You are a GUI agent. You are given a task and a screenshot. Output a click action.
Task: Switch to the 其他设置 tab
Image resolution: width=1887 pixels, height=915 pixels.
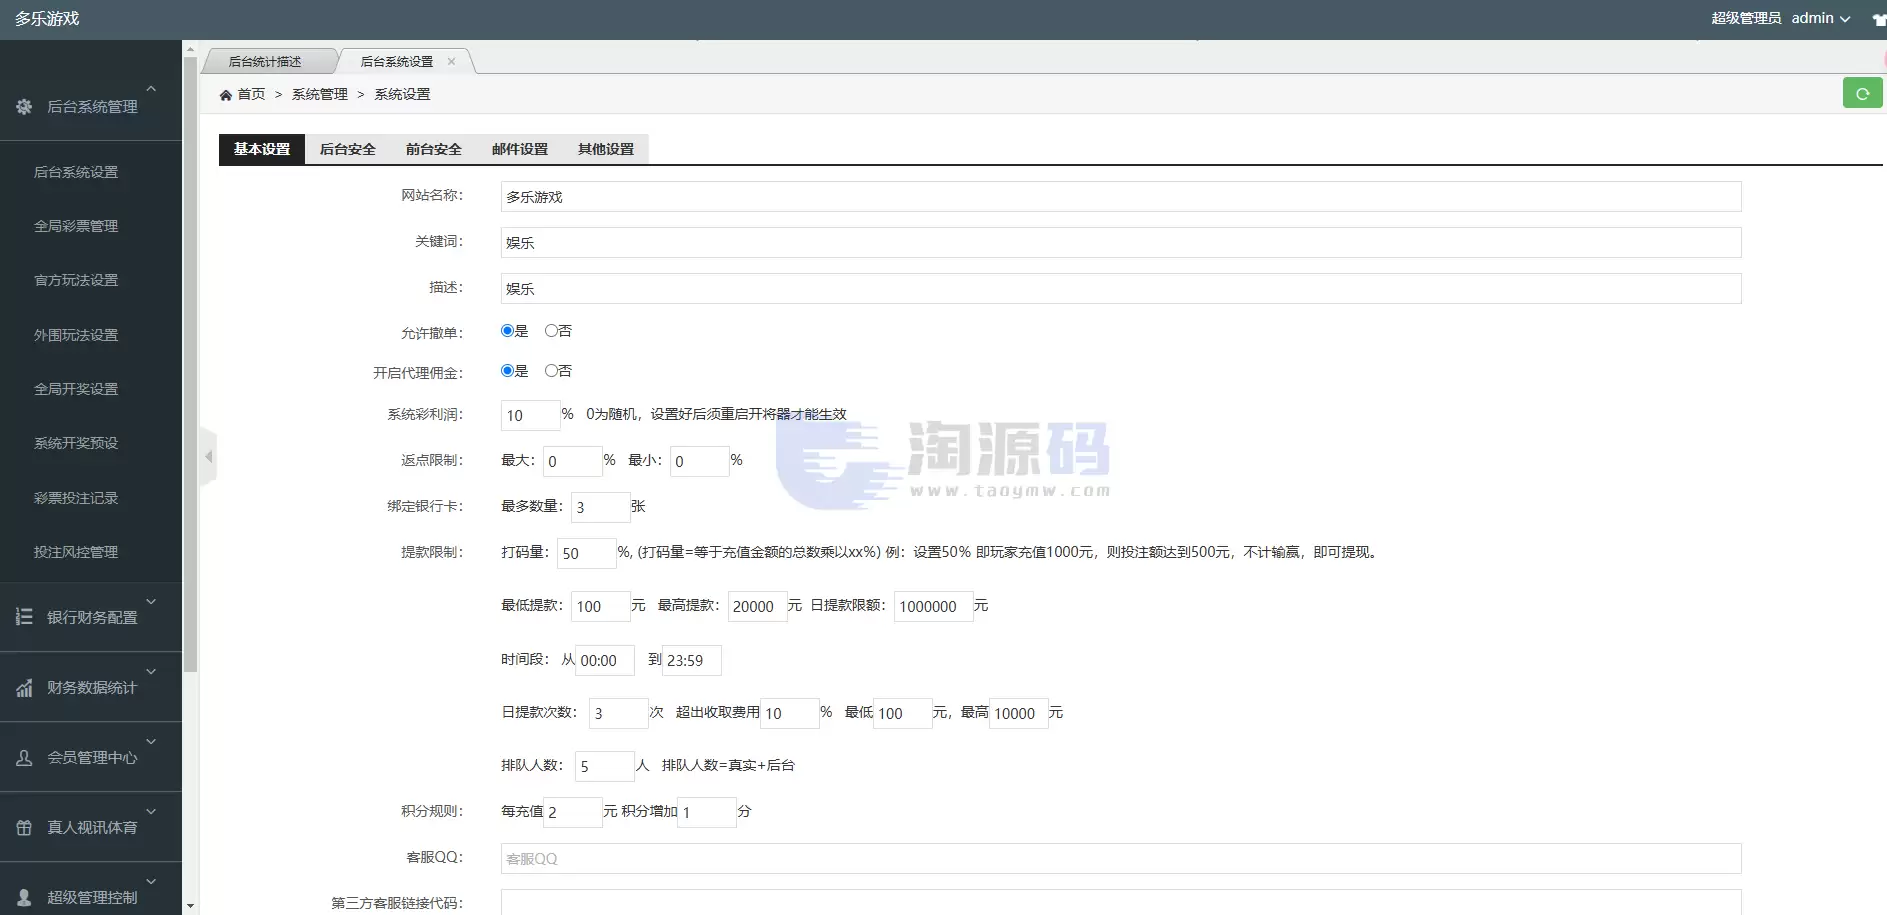click(x=606, y=149)
